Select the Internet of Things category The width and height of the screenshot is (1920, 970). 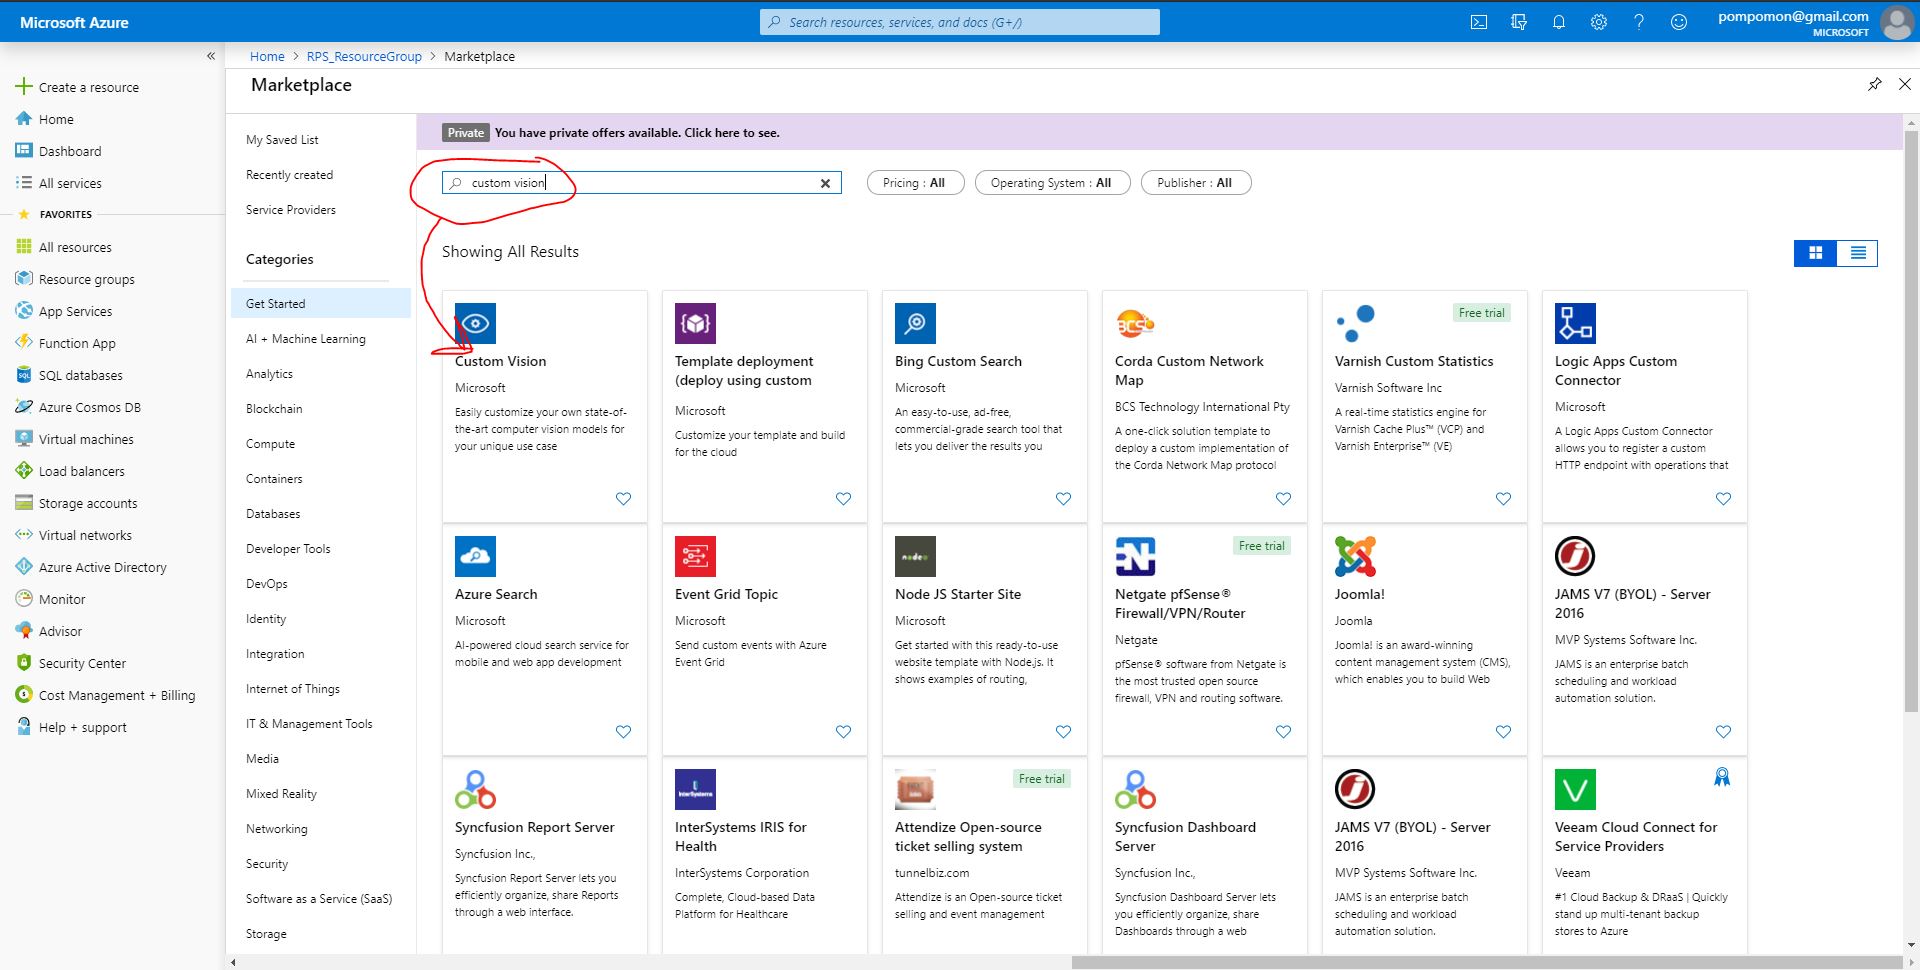click(x=293, y=689)
